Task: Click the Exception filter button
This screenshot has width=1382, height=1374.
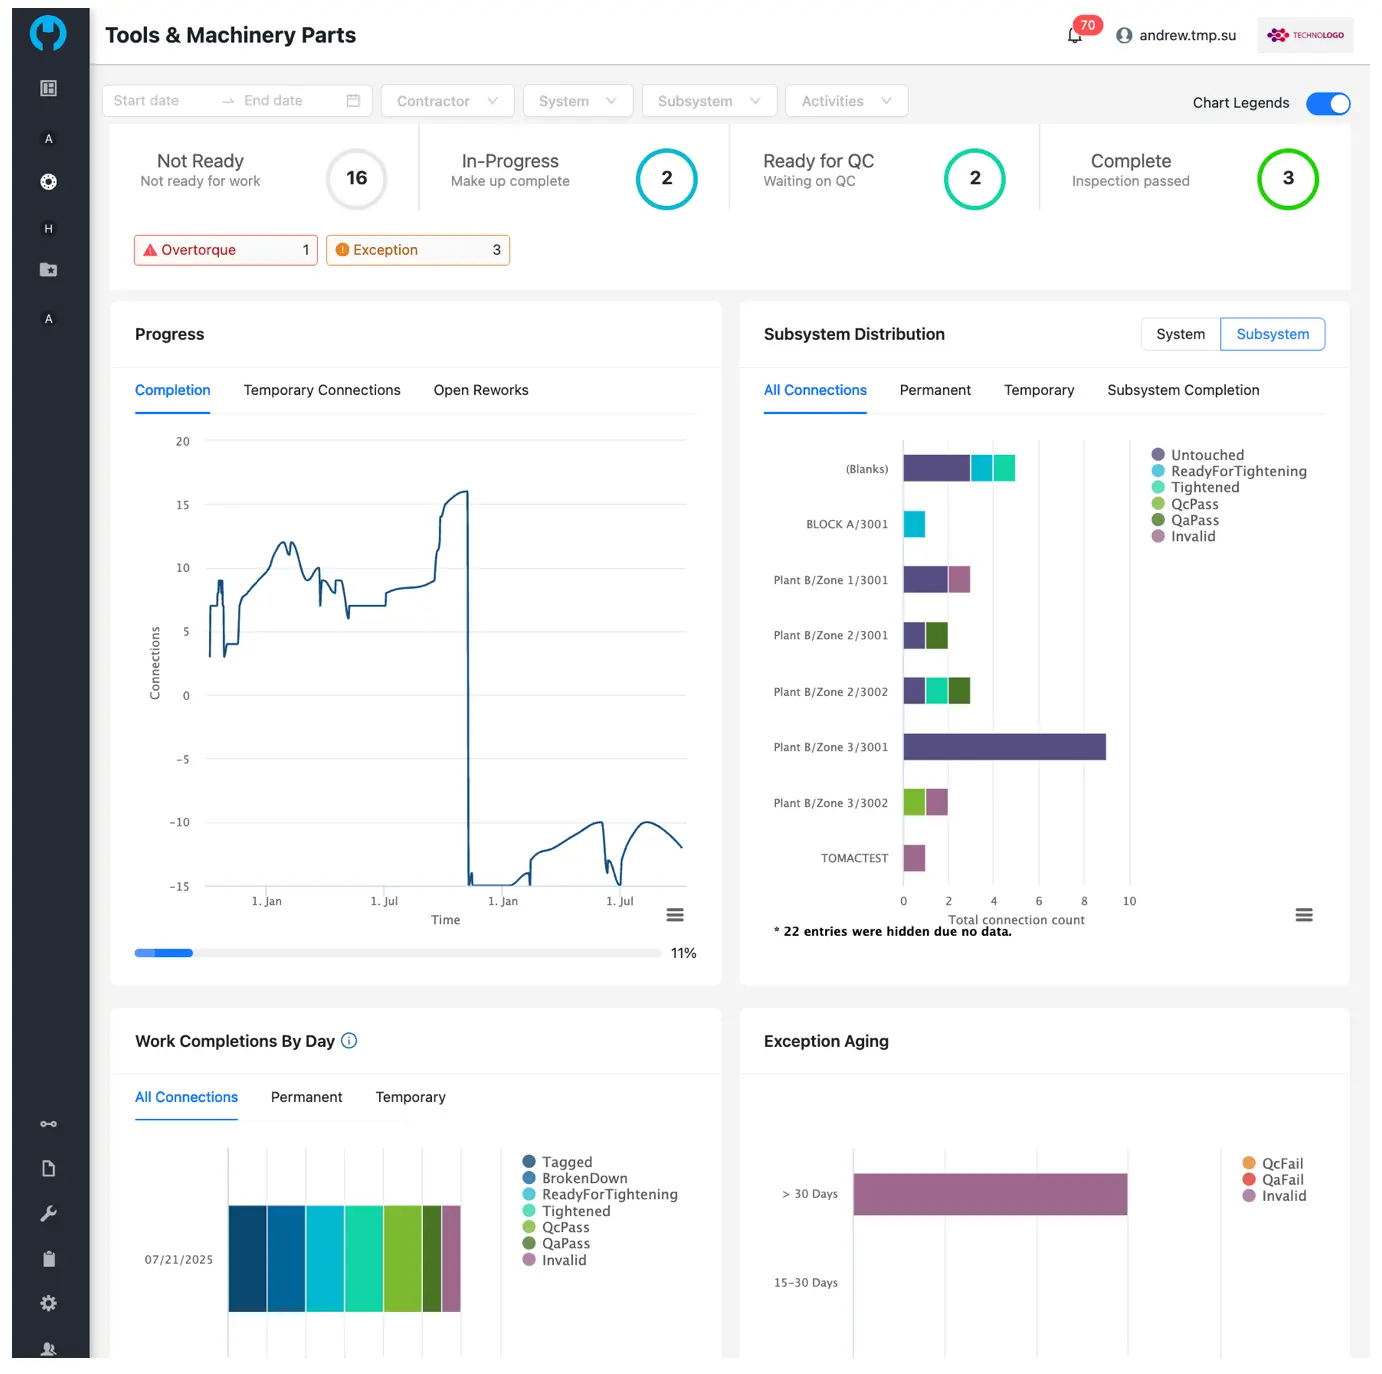Action: 418,250
